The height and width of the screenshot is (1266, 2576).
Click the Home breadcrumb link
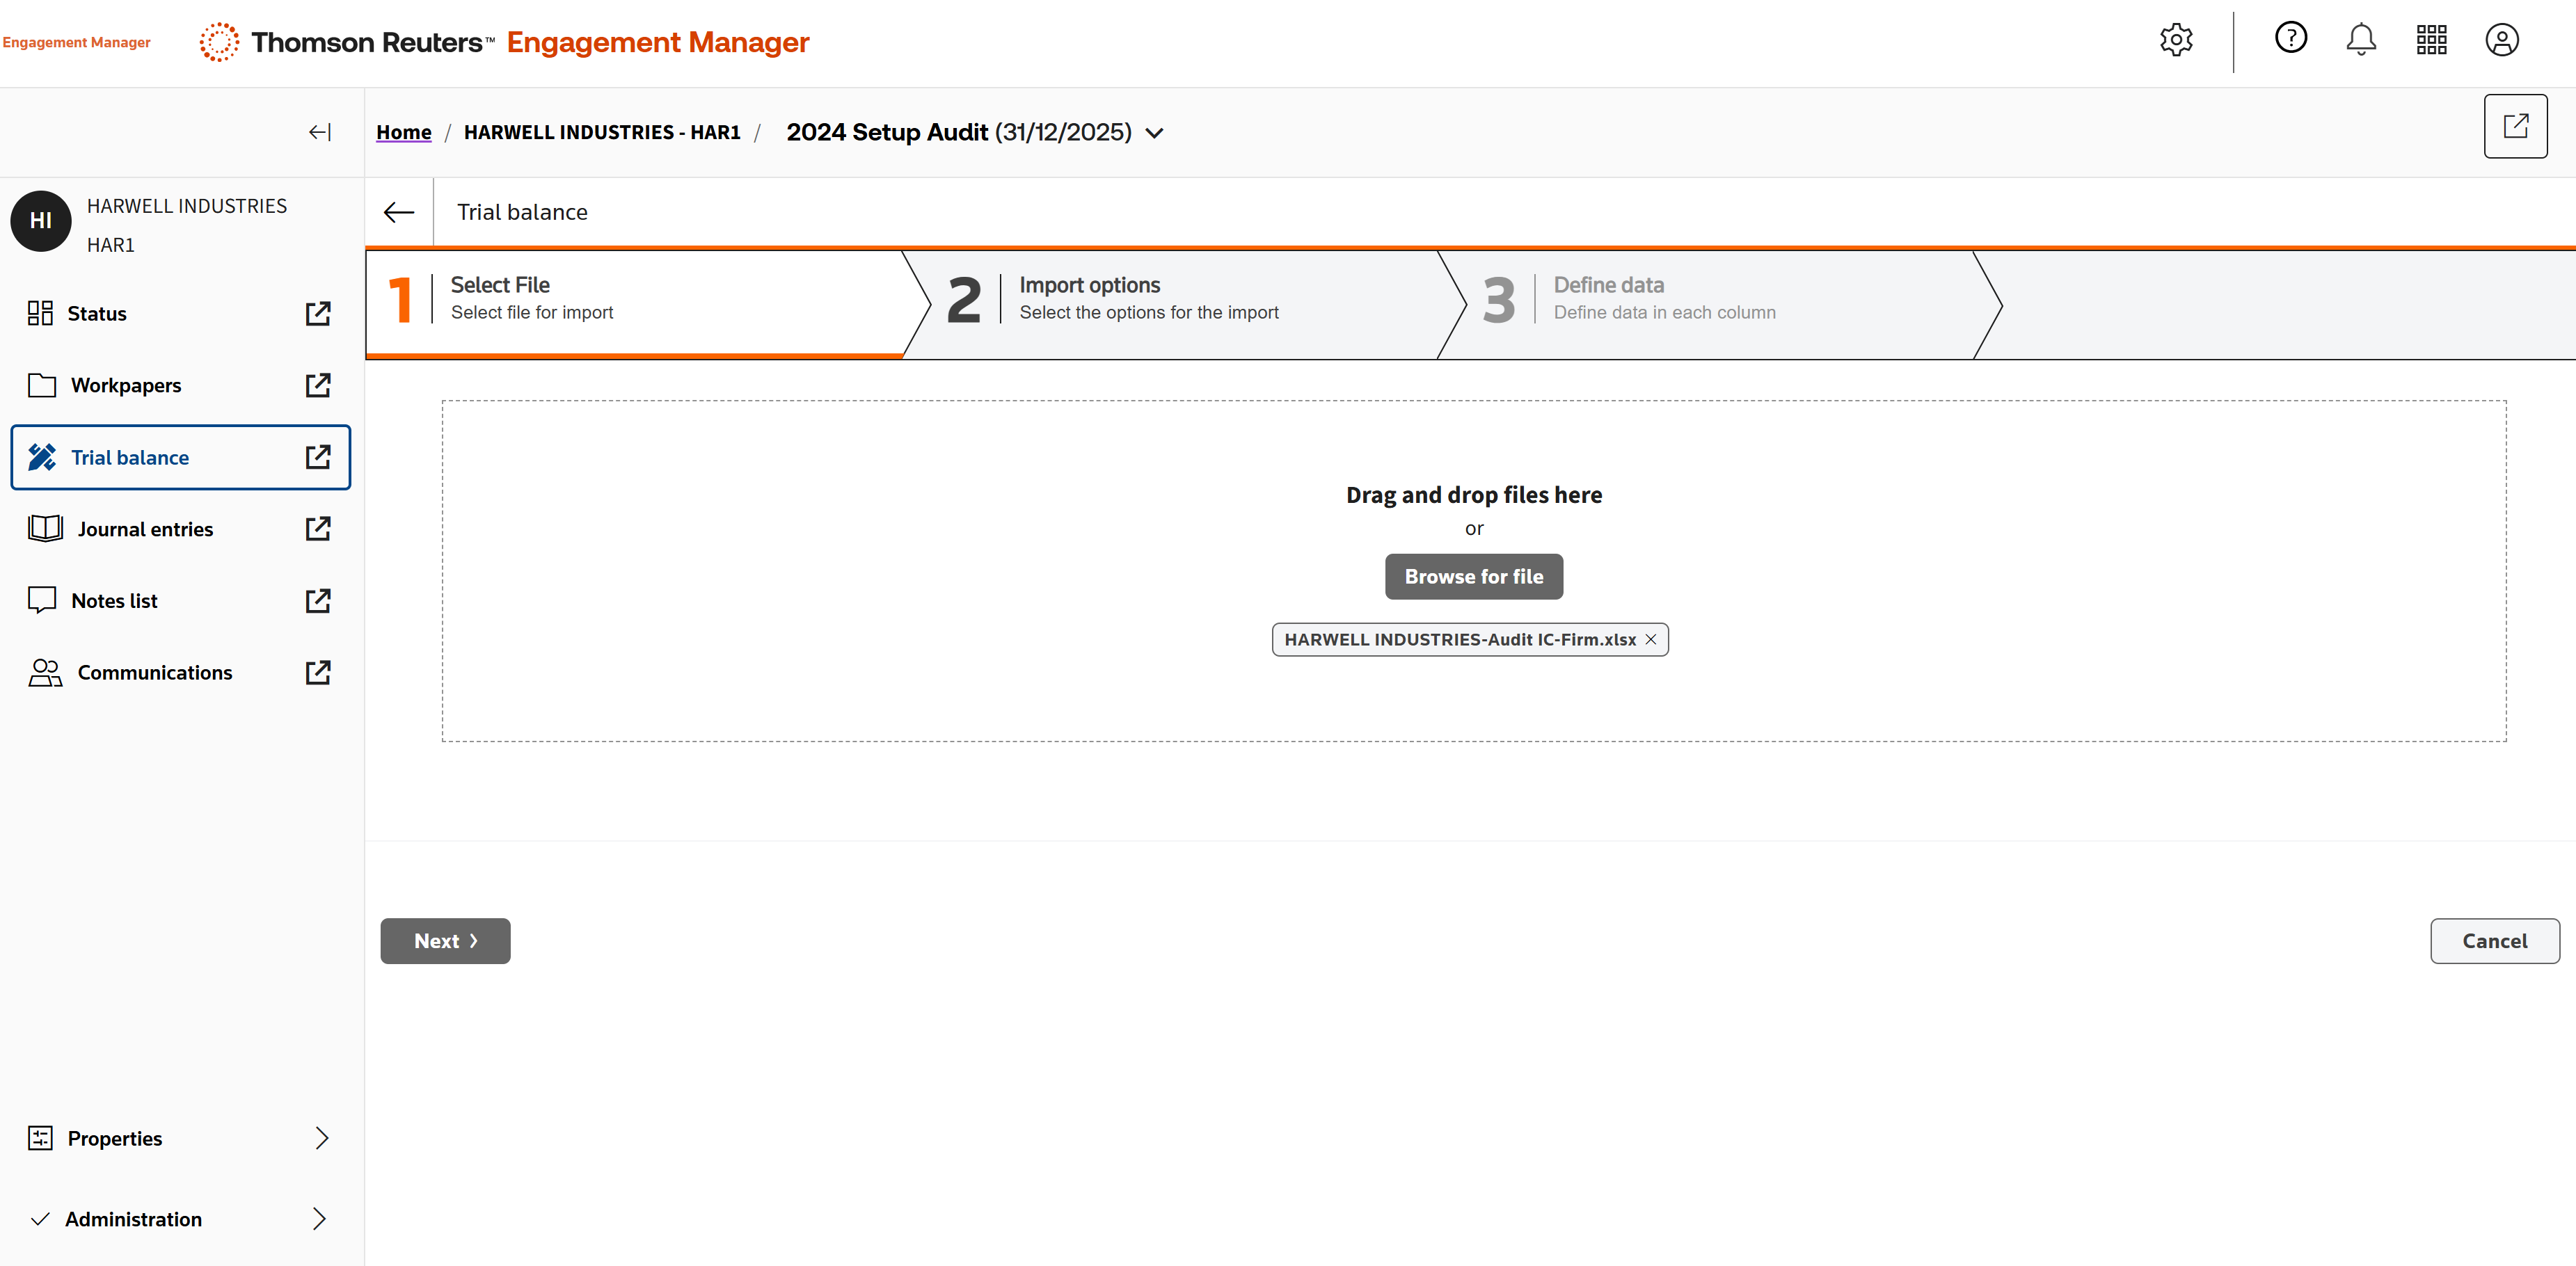[x=403, y=132]
